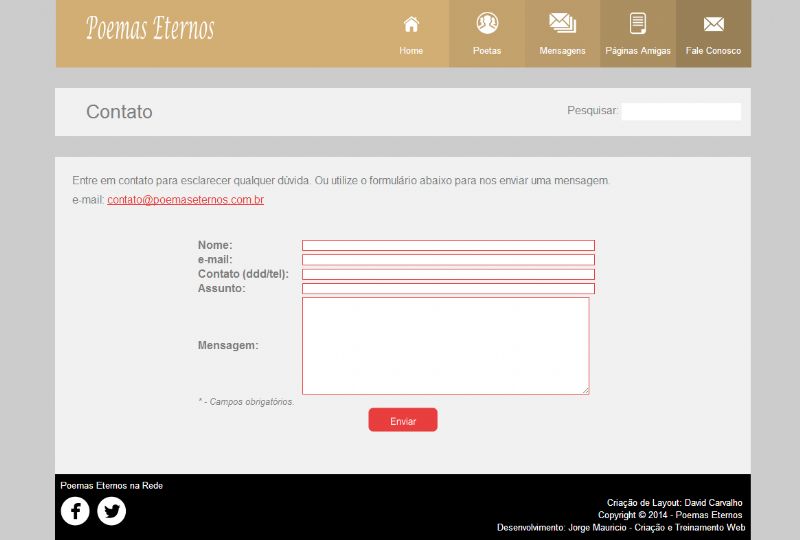Click the Contato page heading

119,112
